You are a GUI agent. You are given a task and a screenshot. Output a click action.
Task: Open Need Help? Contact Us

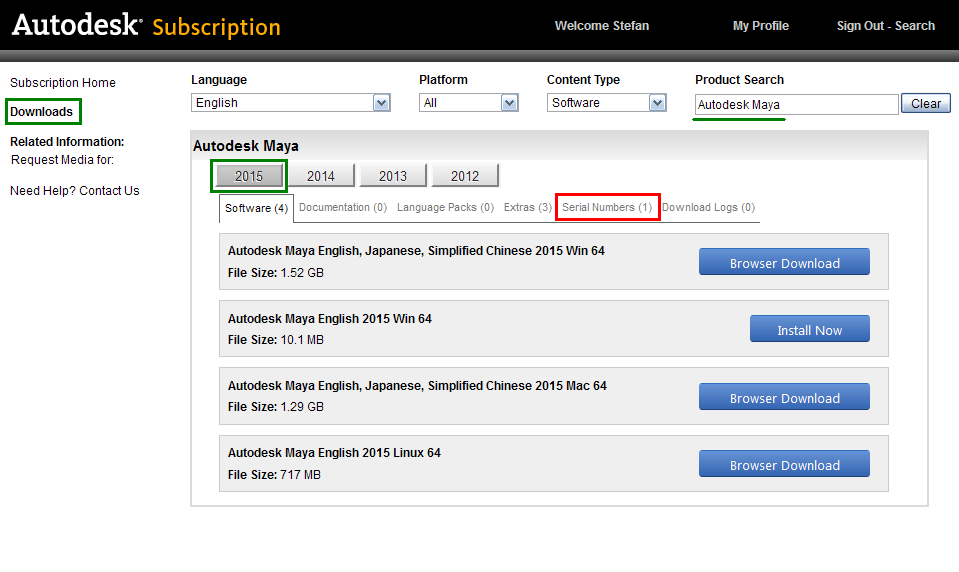tap(75, 191)
